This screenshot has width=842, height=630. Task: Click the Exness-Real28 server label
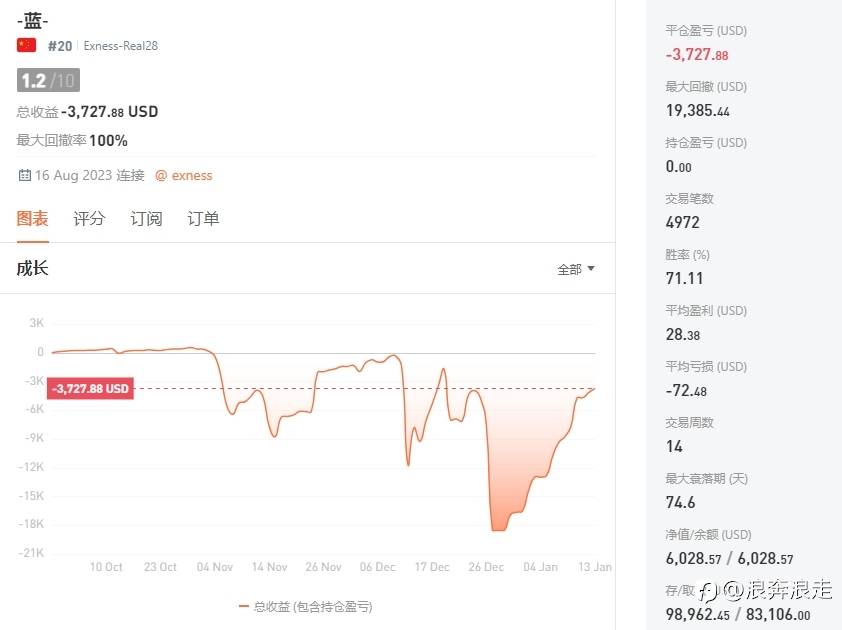coord(121,46)
